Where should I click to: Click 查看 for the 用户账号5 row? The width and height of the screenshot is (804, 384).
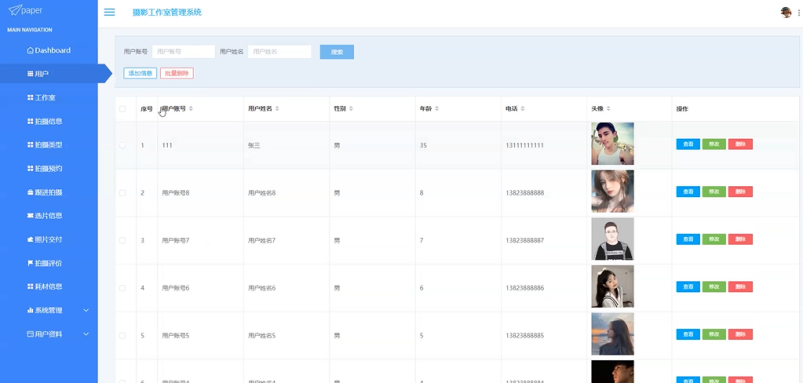[x=688, y=335]
